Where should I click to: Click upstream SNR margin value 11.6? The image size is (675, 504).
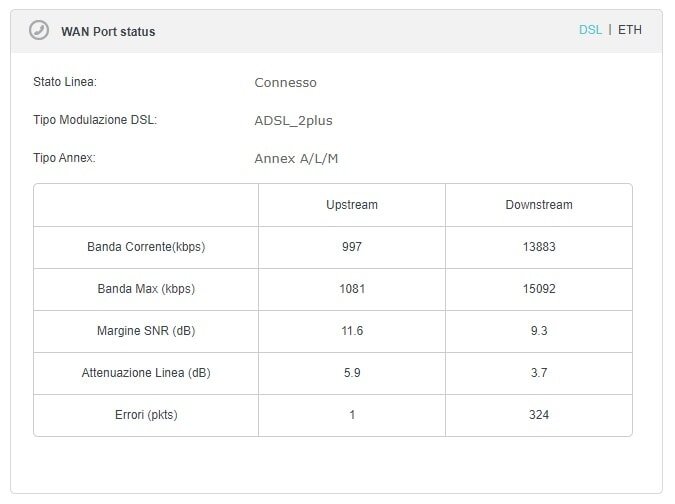(x=352, y=331)
